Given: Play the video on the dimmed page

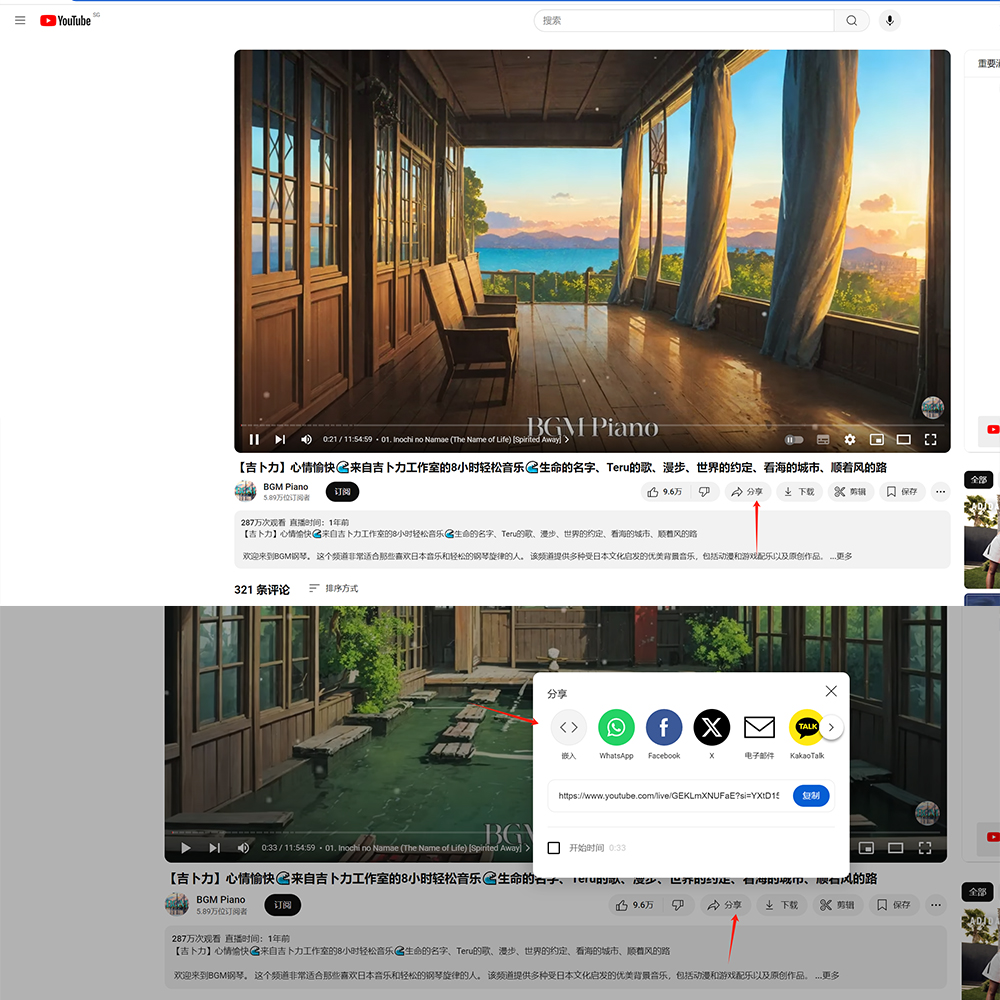Looking at the screenshot, I should point(186,848).
